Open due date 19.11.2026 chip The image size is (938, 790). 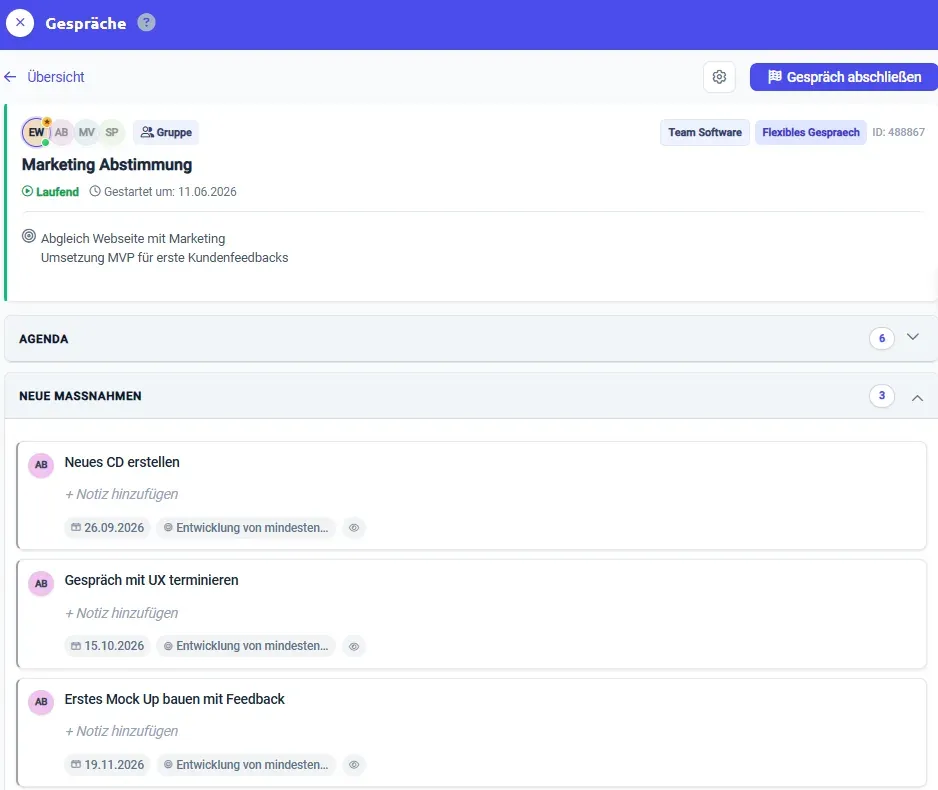pyautogui.click(x=108, y=764)
